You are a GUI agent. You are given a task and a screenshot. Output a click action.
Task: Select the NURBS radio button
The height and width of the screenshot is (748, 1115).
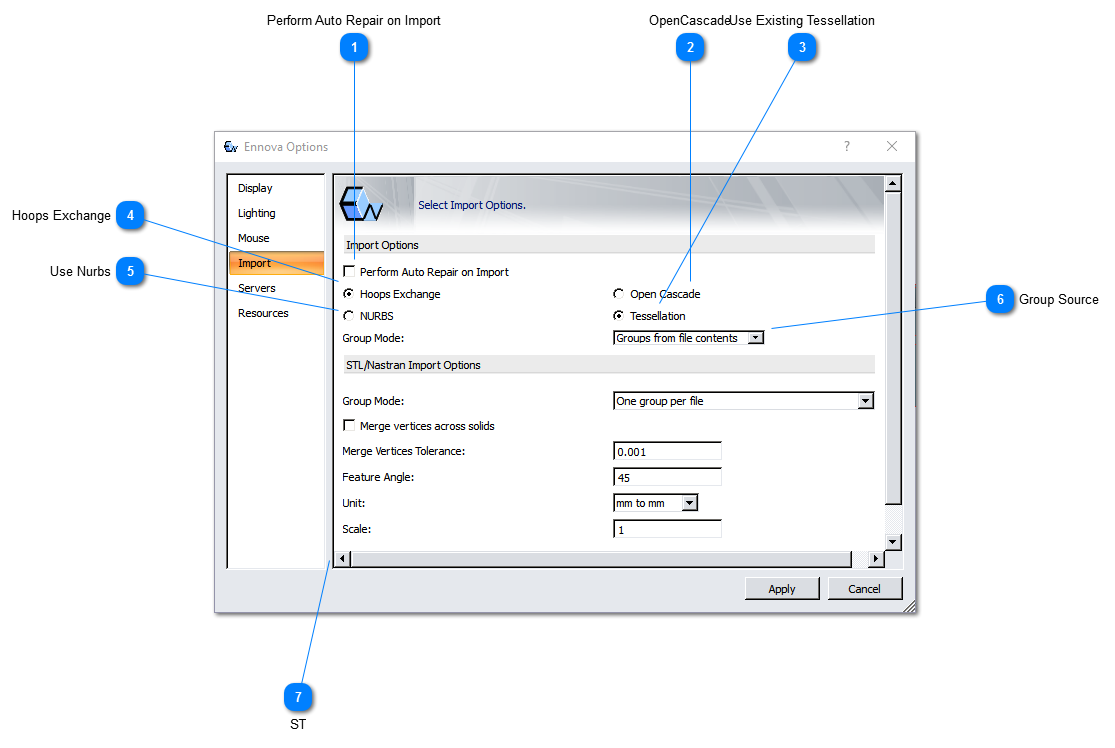click(x=349, y=316)
